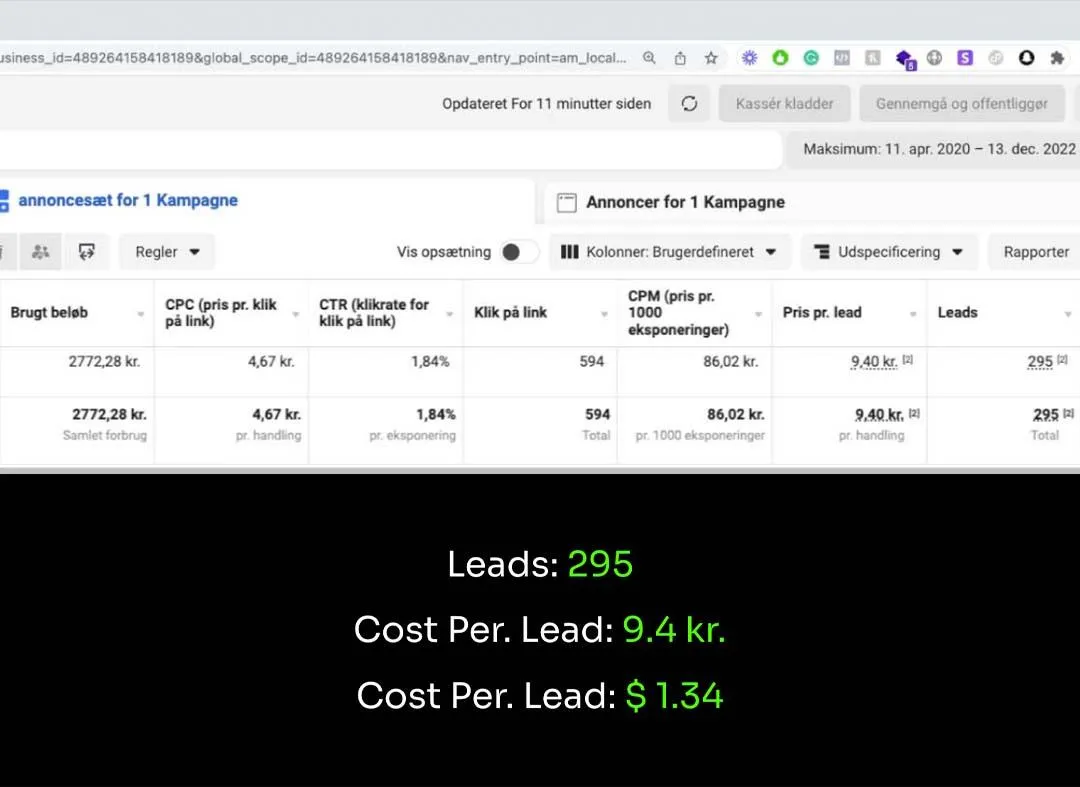This screenshot has height=787, width=1080.
Task: Click the preview arrows icon next to Regler
Action: click(86, 252)
